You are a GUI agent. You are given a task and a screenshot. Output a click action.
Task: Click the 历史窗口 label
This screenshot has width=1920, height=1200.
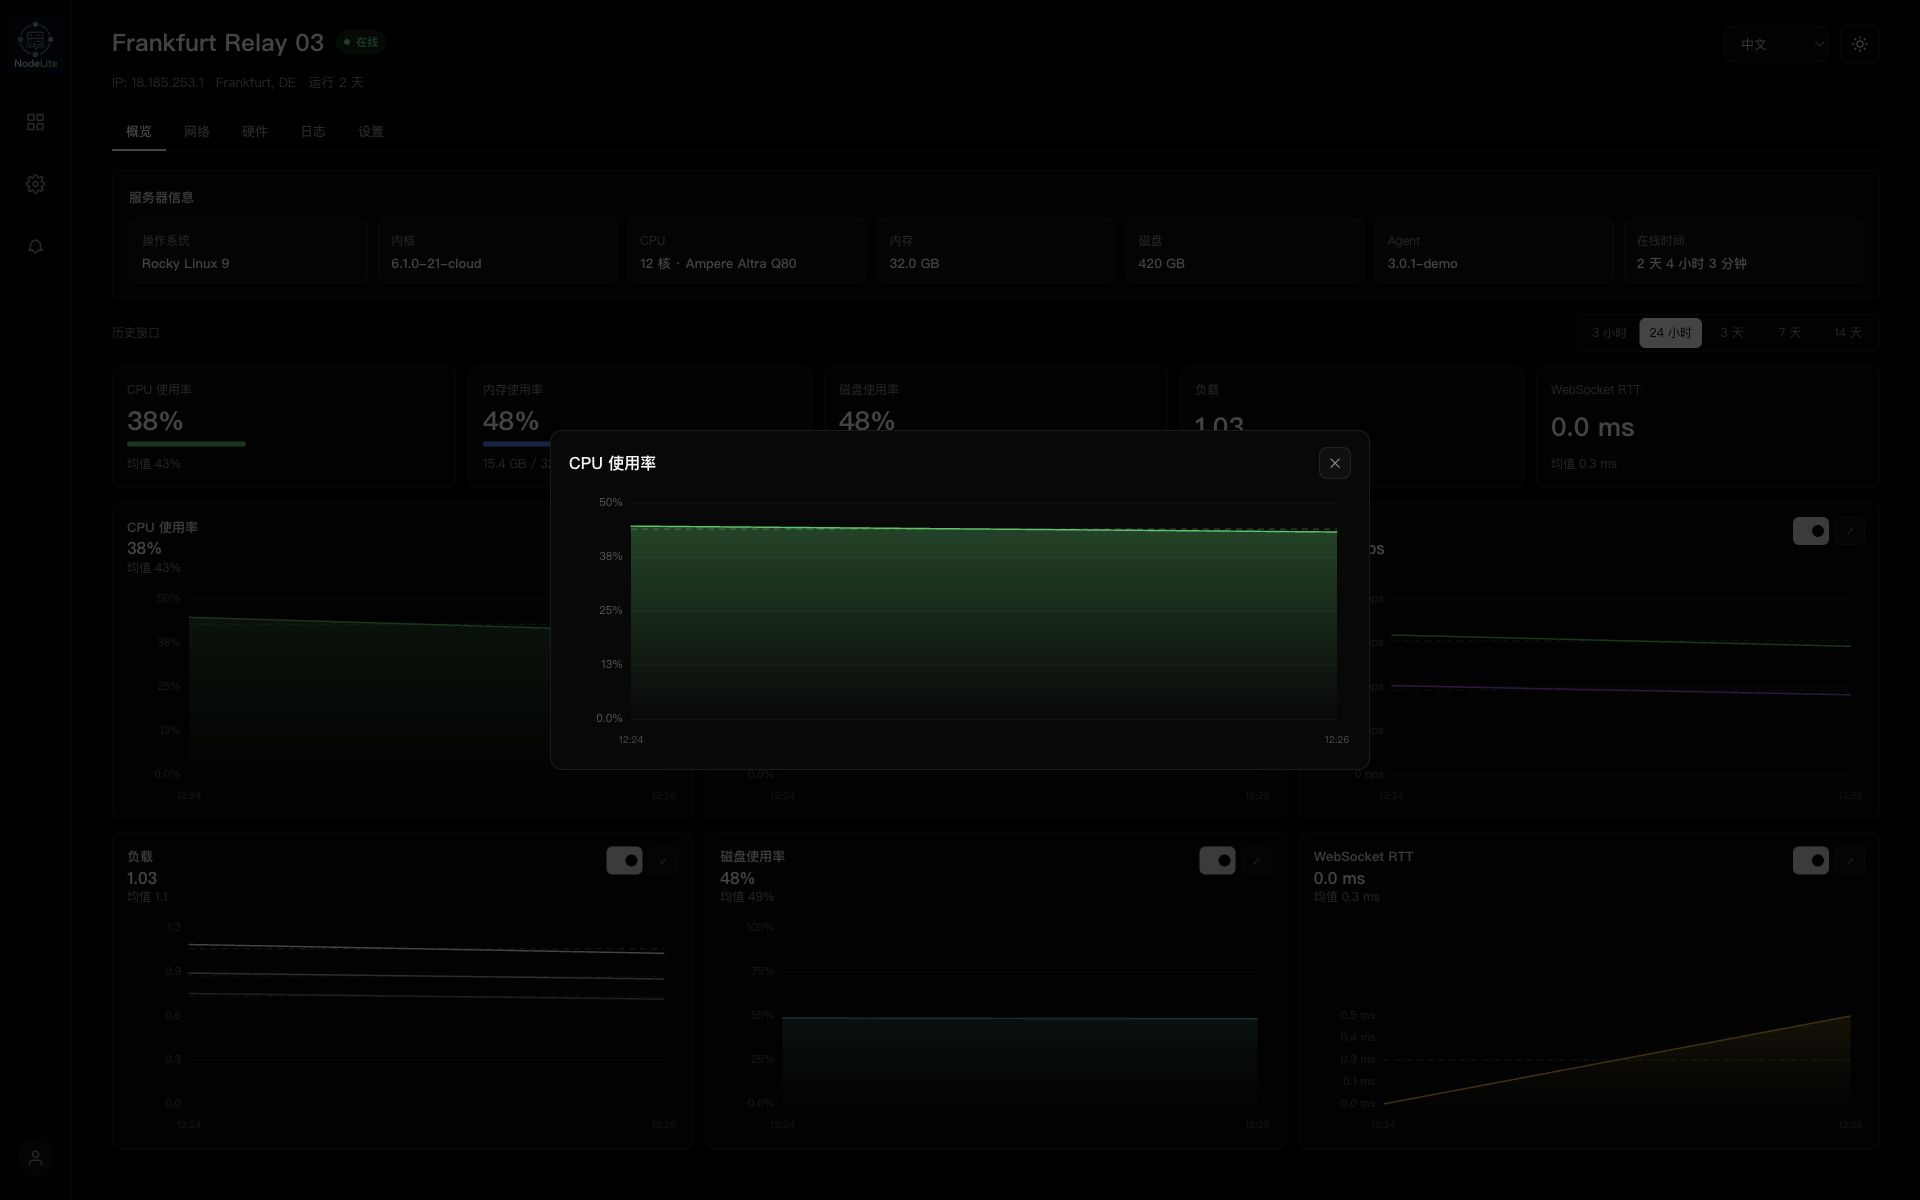[136, 333]
